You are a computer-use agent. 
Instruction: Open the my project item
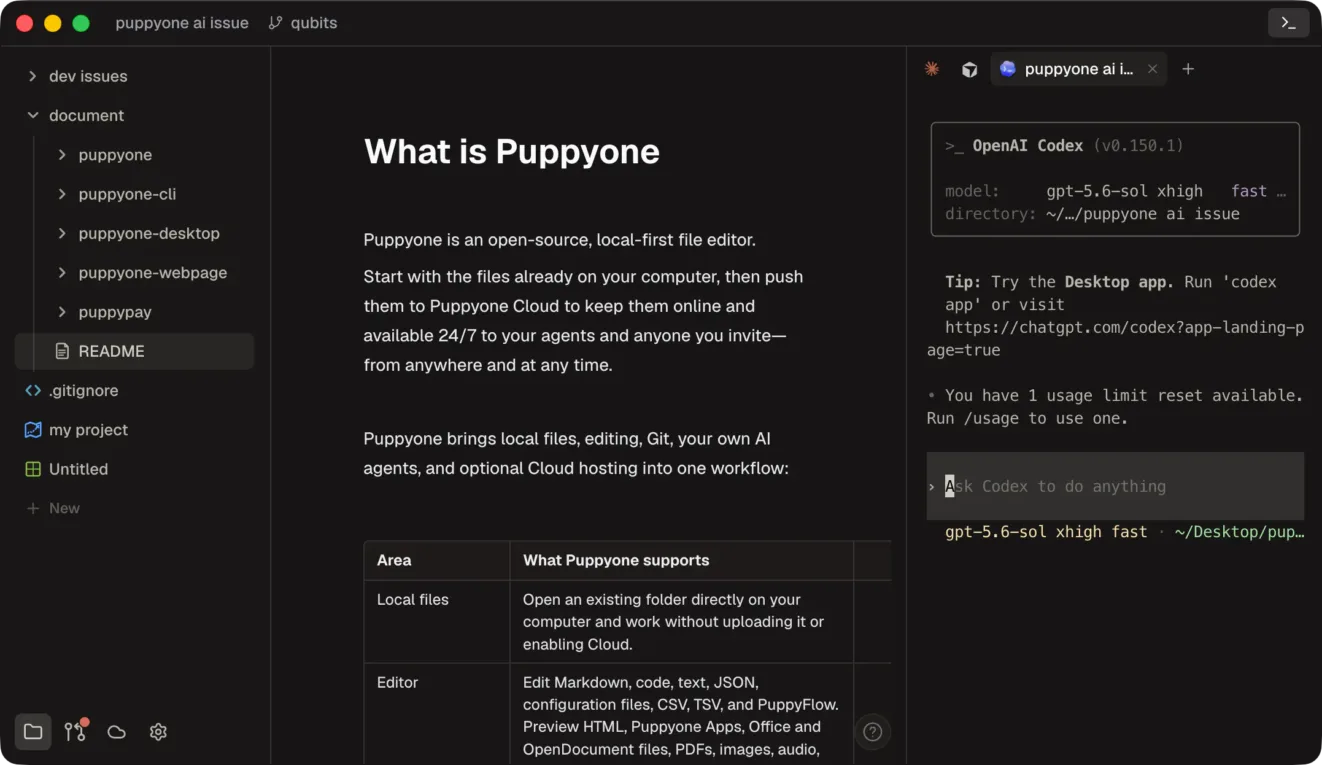tap(134, 430)
